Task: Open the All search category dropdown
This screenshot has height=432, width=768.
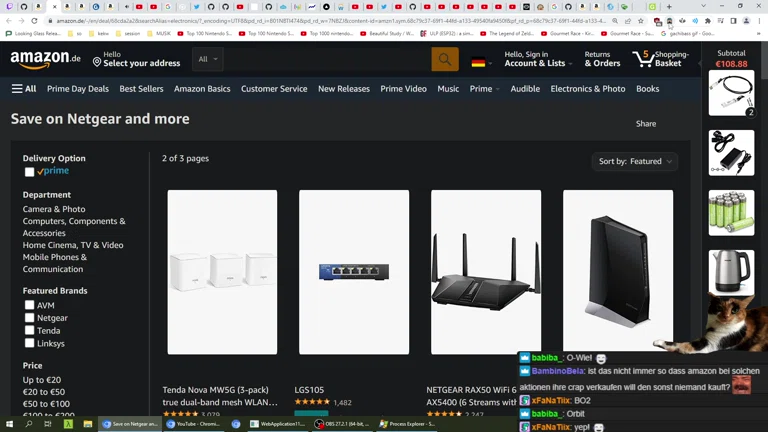Action: [208, 59]
